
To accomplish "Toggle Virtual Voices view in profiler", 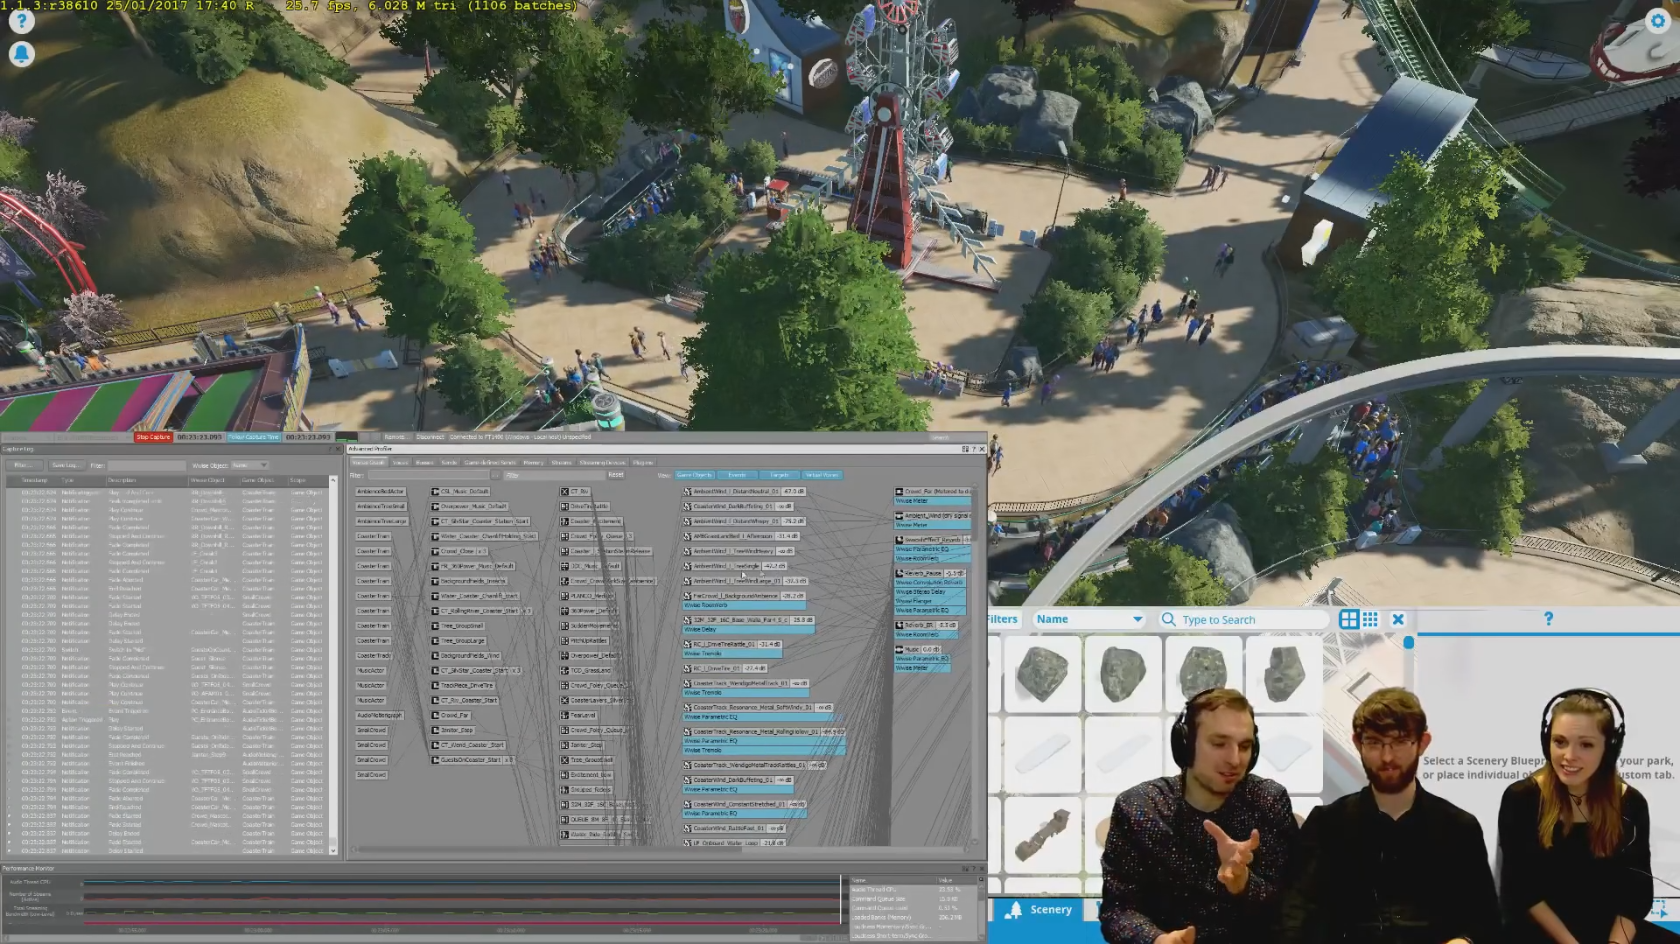I will [x=822, y=475].
